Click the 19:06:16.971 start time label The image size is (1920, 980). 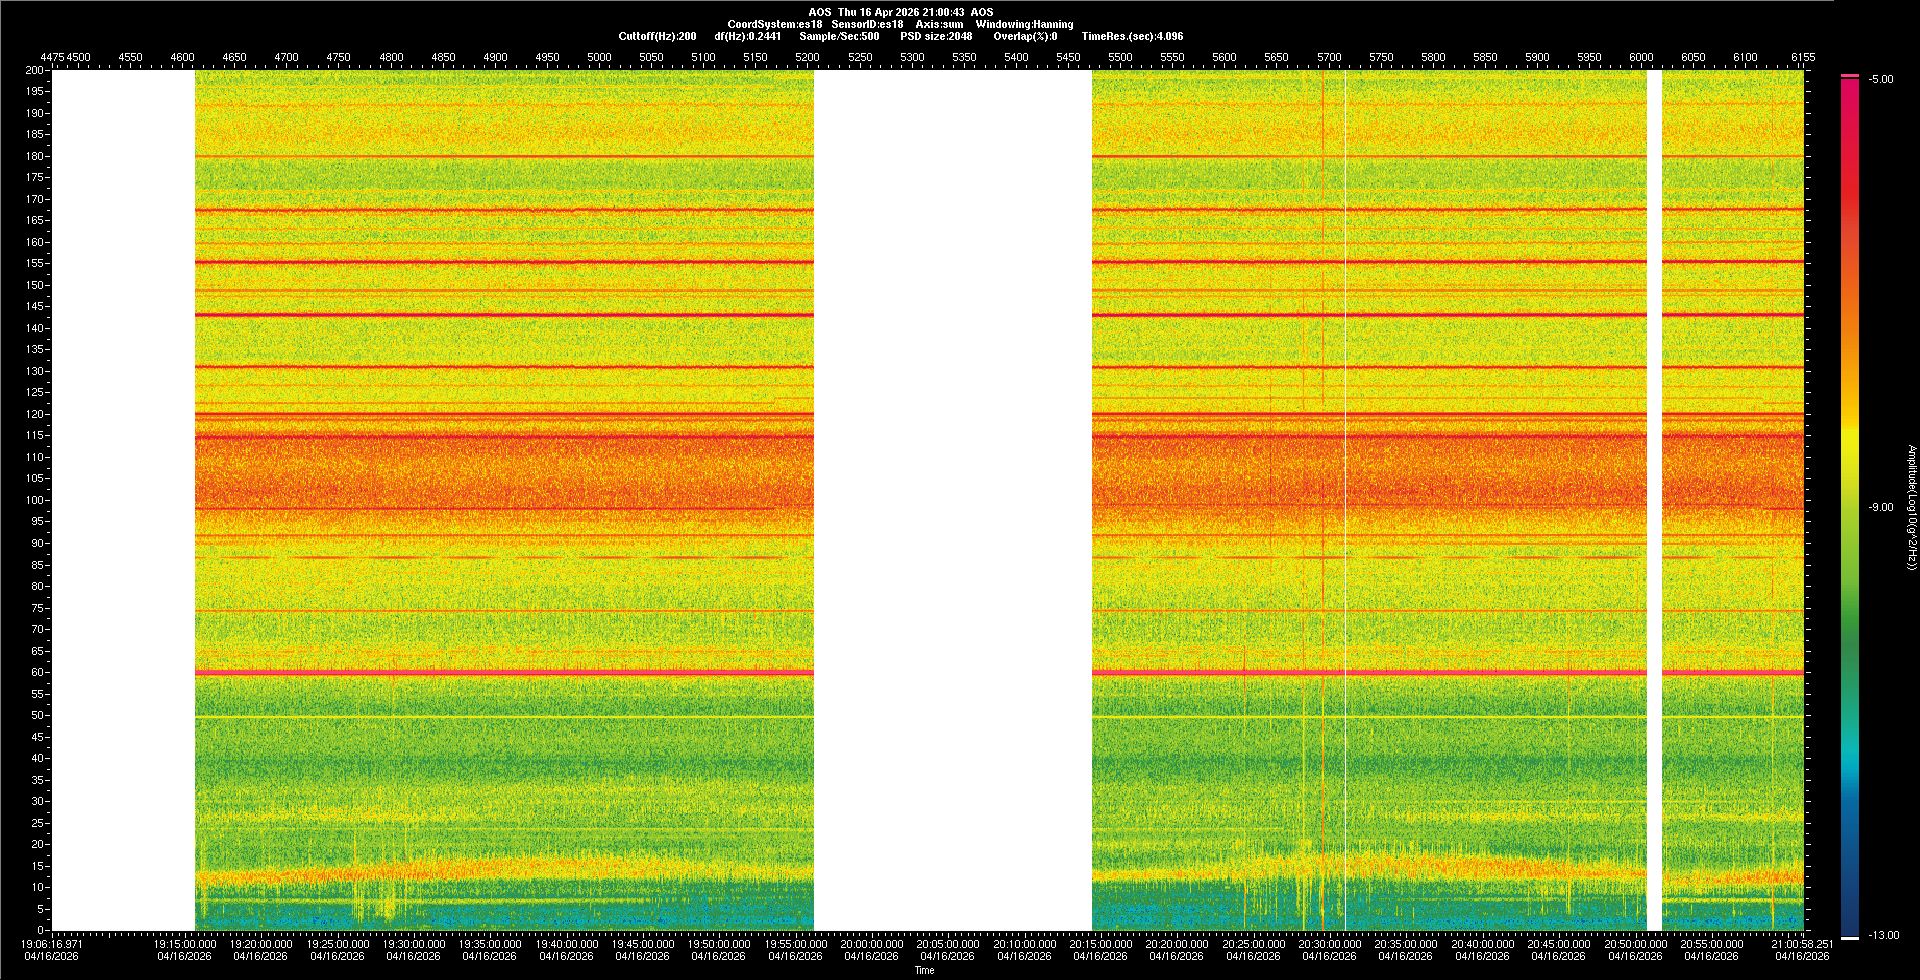click(x=52, y=944)
